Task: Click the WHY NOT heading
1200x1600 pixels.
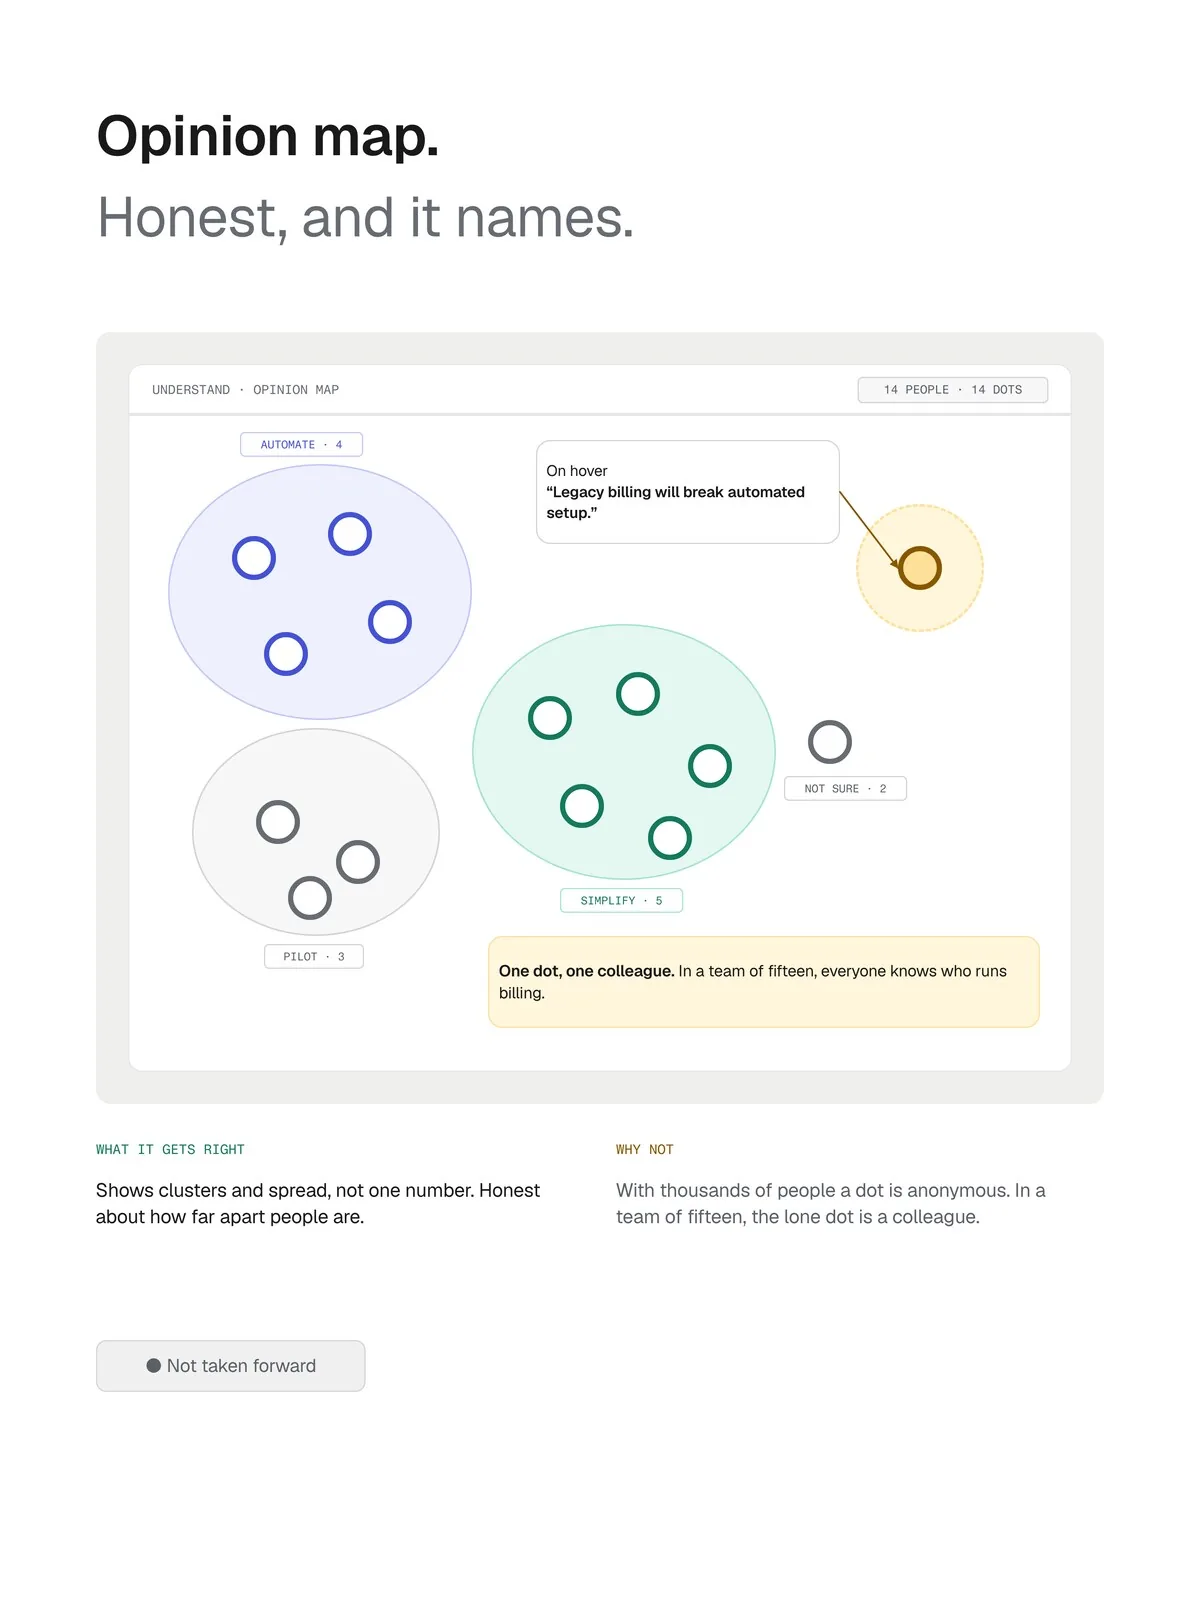Action: click(645, 1150)
